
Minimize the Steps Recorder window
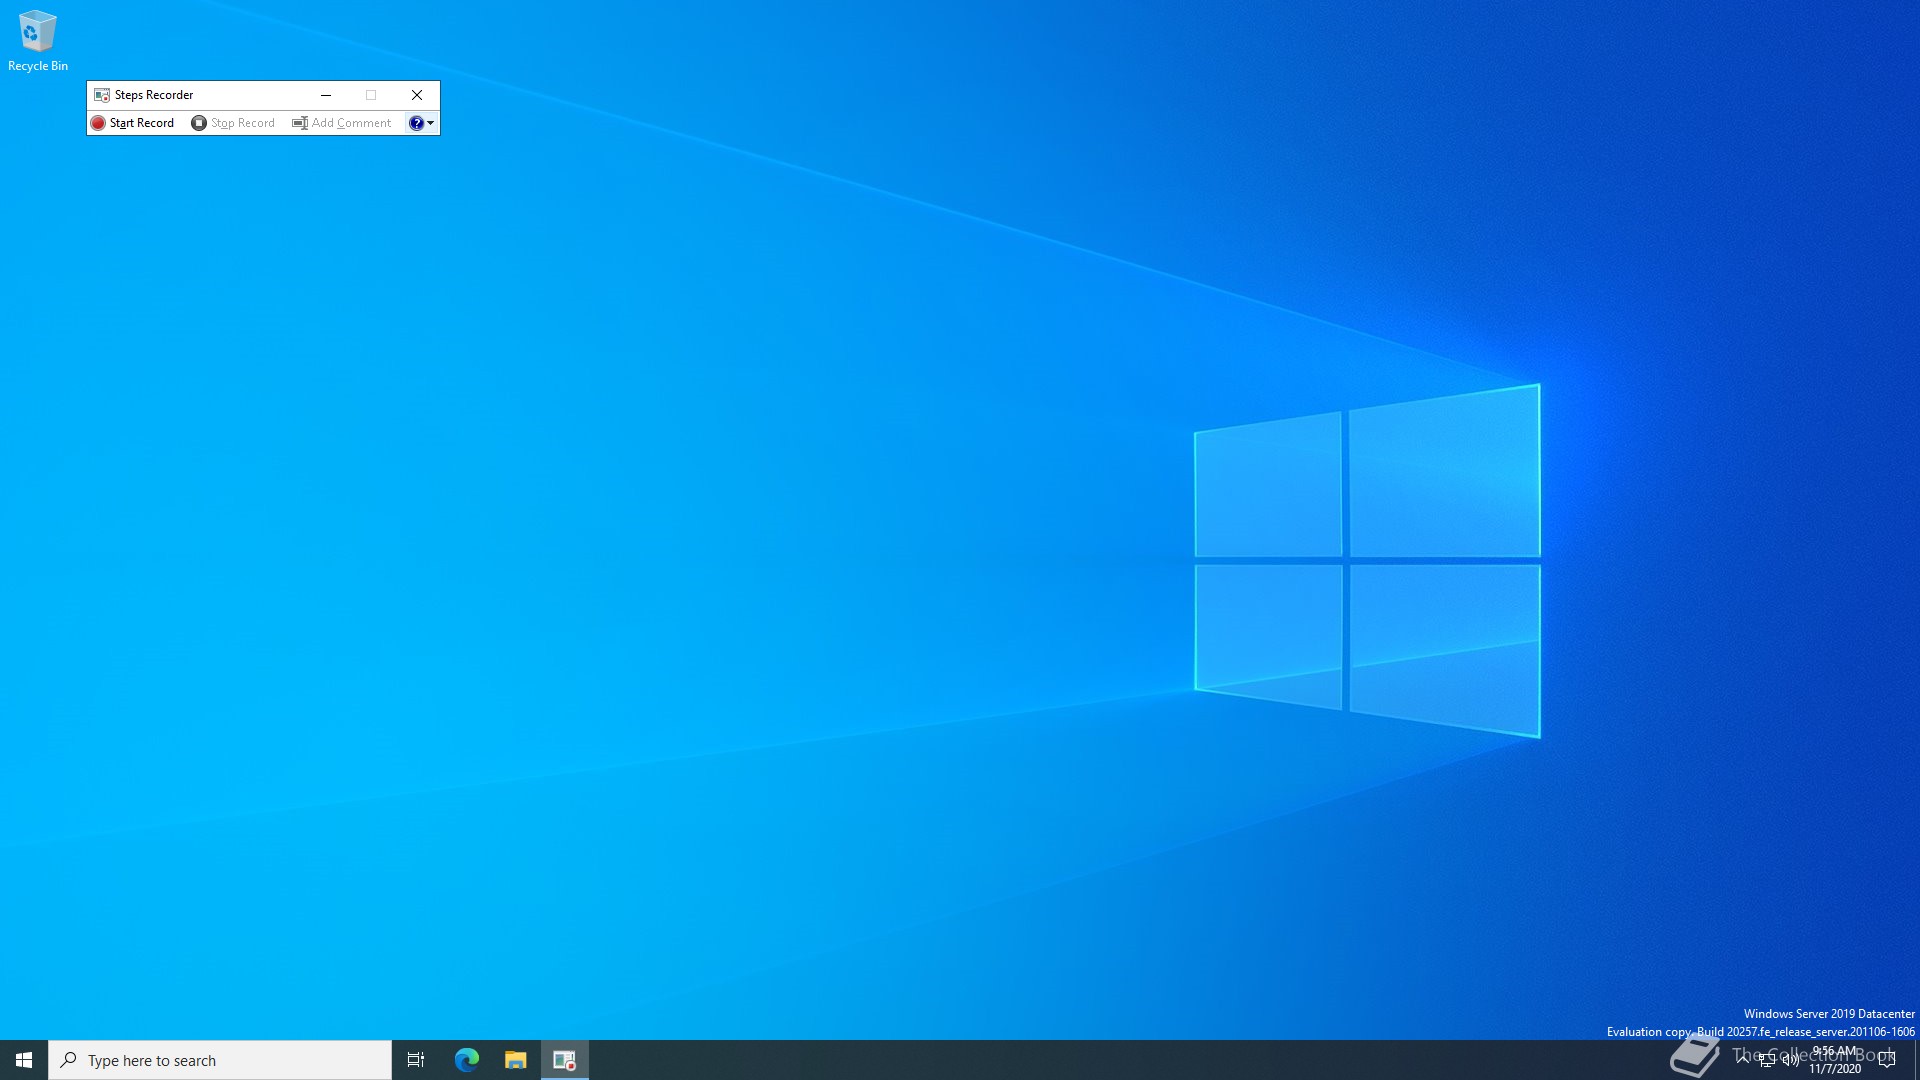[x=325, y=95]
